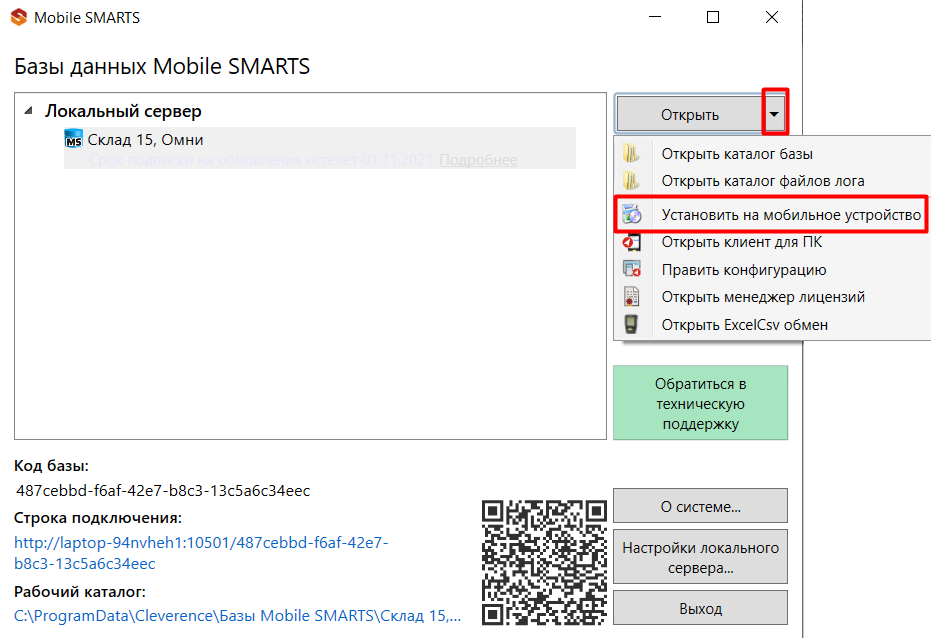Click the Код базы: label
931x638 pixels.
[x=51, y=466]
